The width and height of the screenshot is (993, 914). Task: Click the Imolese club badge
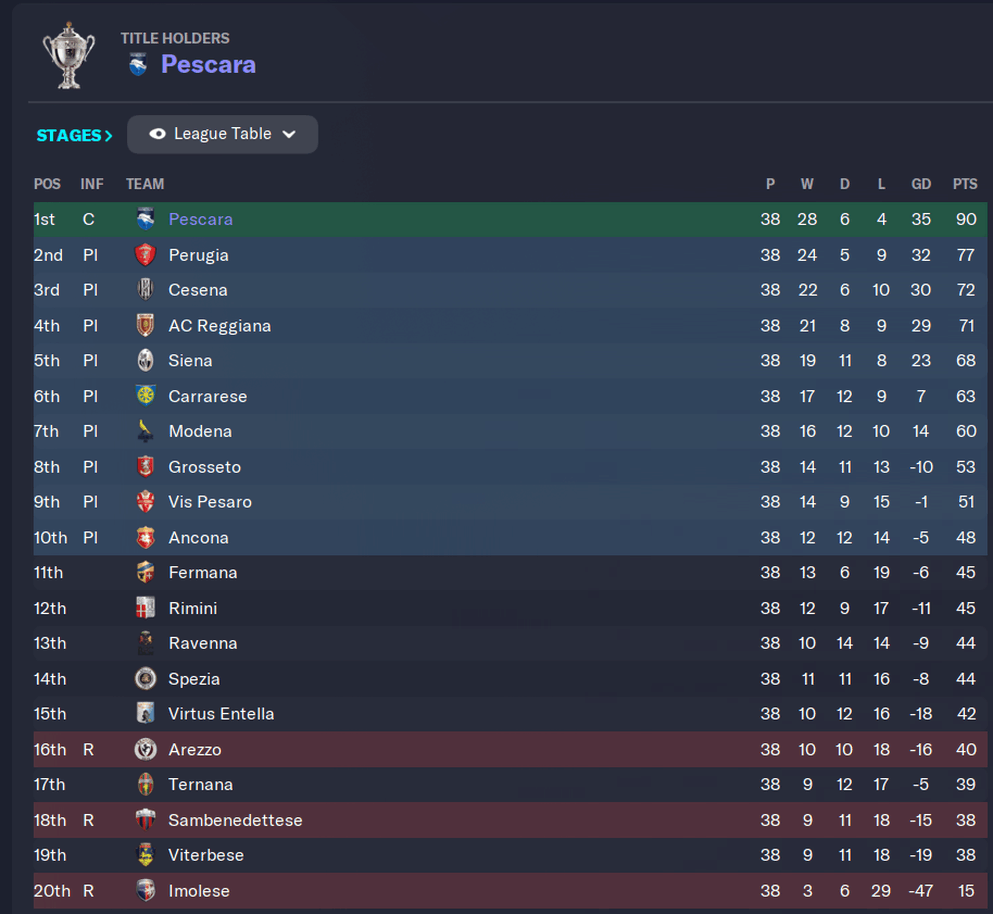146,891
